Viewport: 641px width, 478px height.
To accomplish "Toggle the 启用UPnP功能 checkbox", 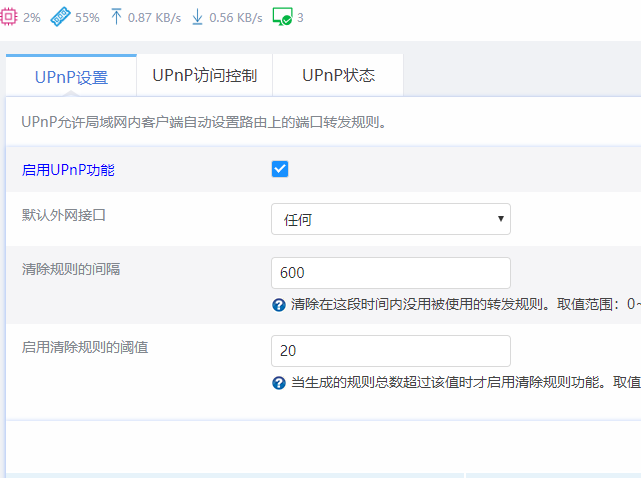I will pos(280,169).
